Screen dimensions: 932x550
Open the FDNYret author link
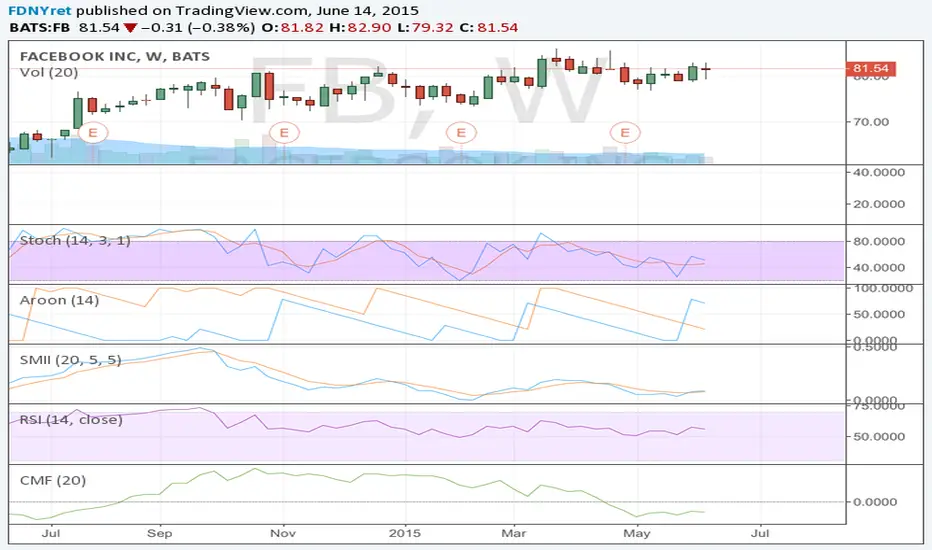(x=39, y=11)
